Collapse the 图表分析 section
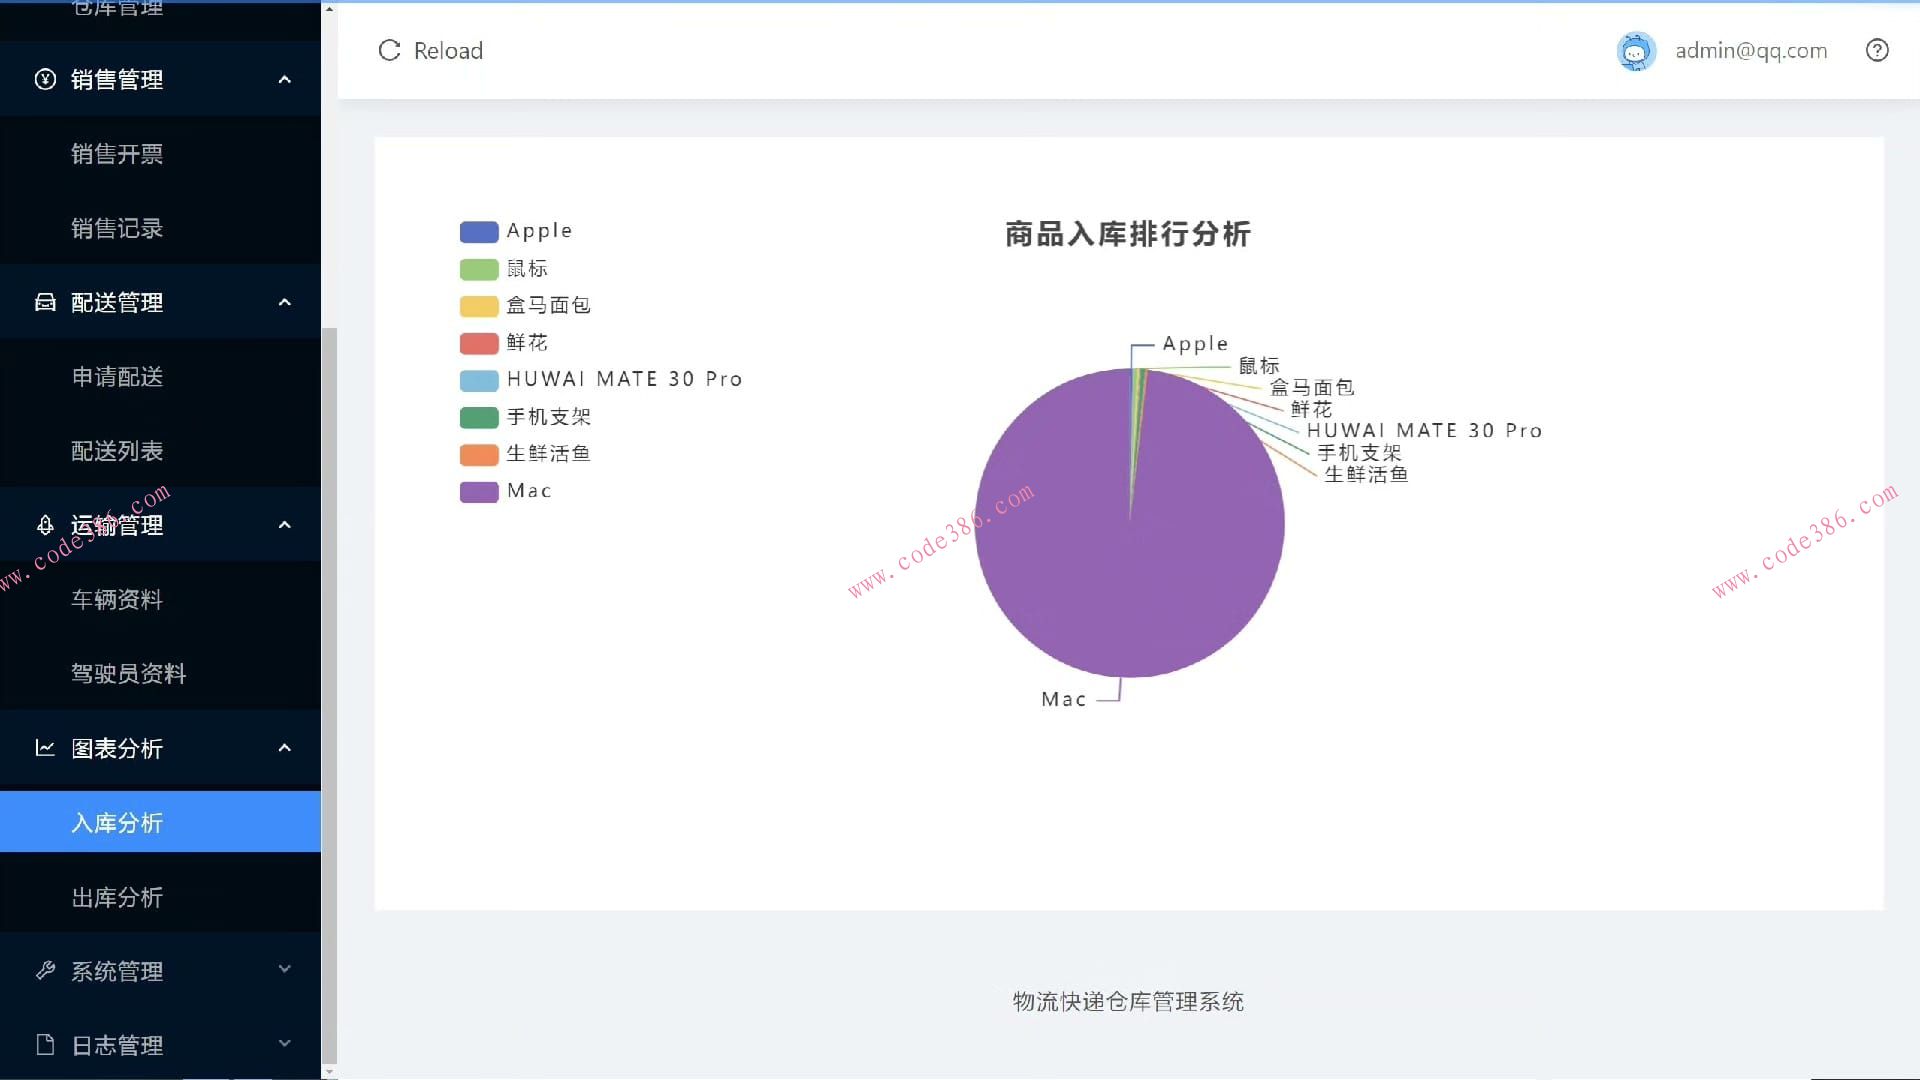The height and width of the screenshot is (1080, 1920). 285,748
